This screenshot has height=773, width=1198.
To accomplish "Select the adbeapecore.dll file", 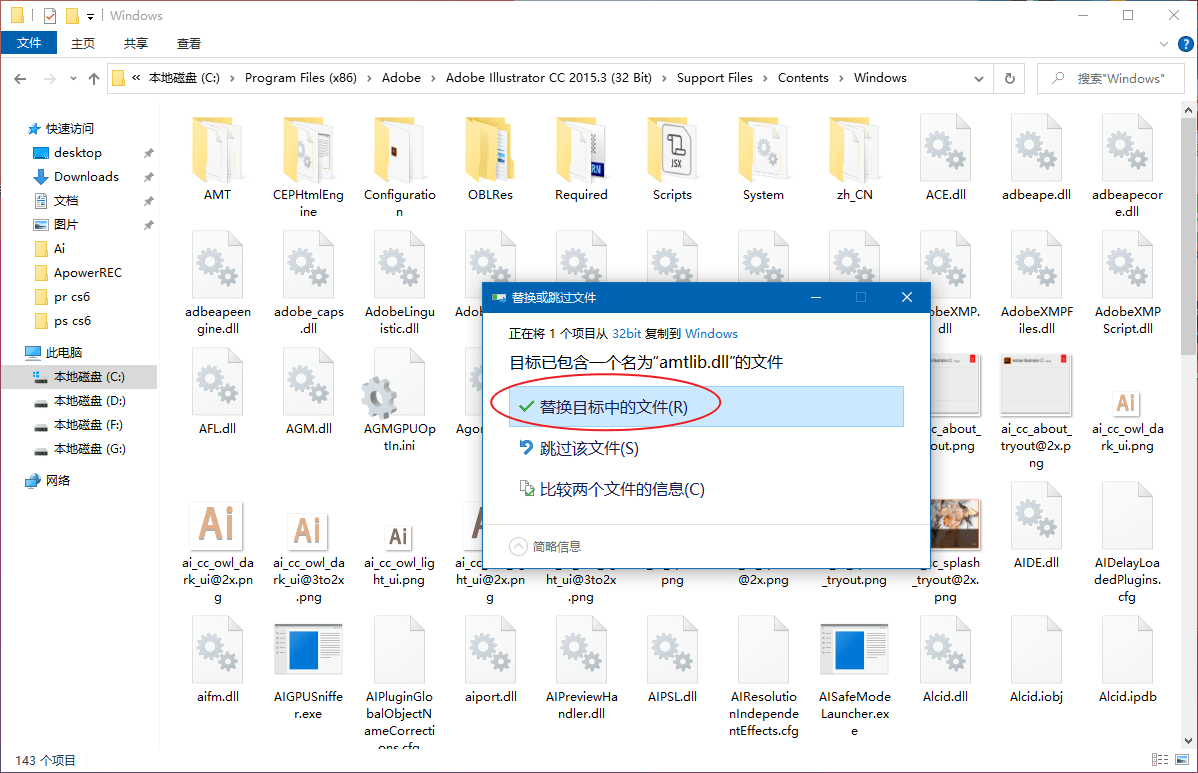I will coord(1127,167).
